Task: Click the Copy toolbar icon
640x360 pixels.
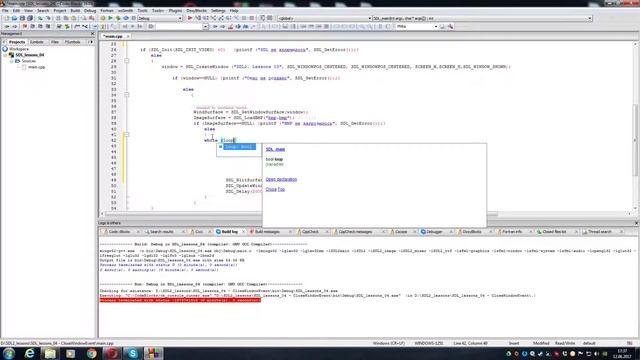Action: click(x=66, y=18)
